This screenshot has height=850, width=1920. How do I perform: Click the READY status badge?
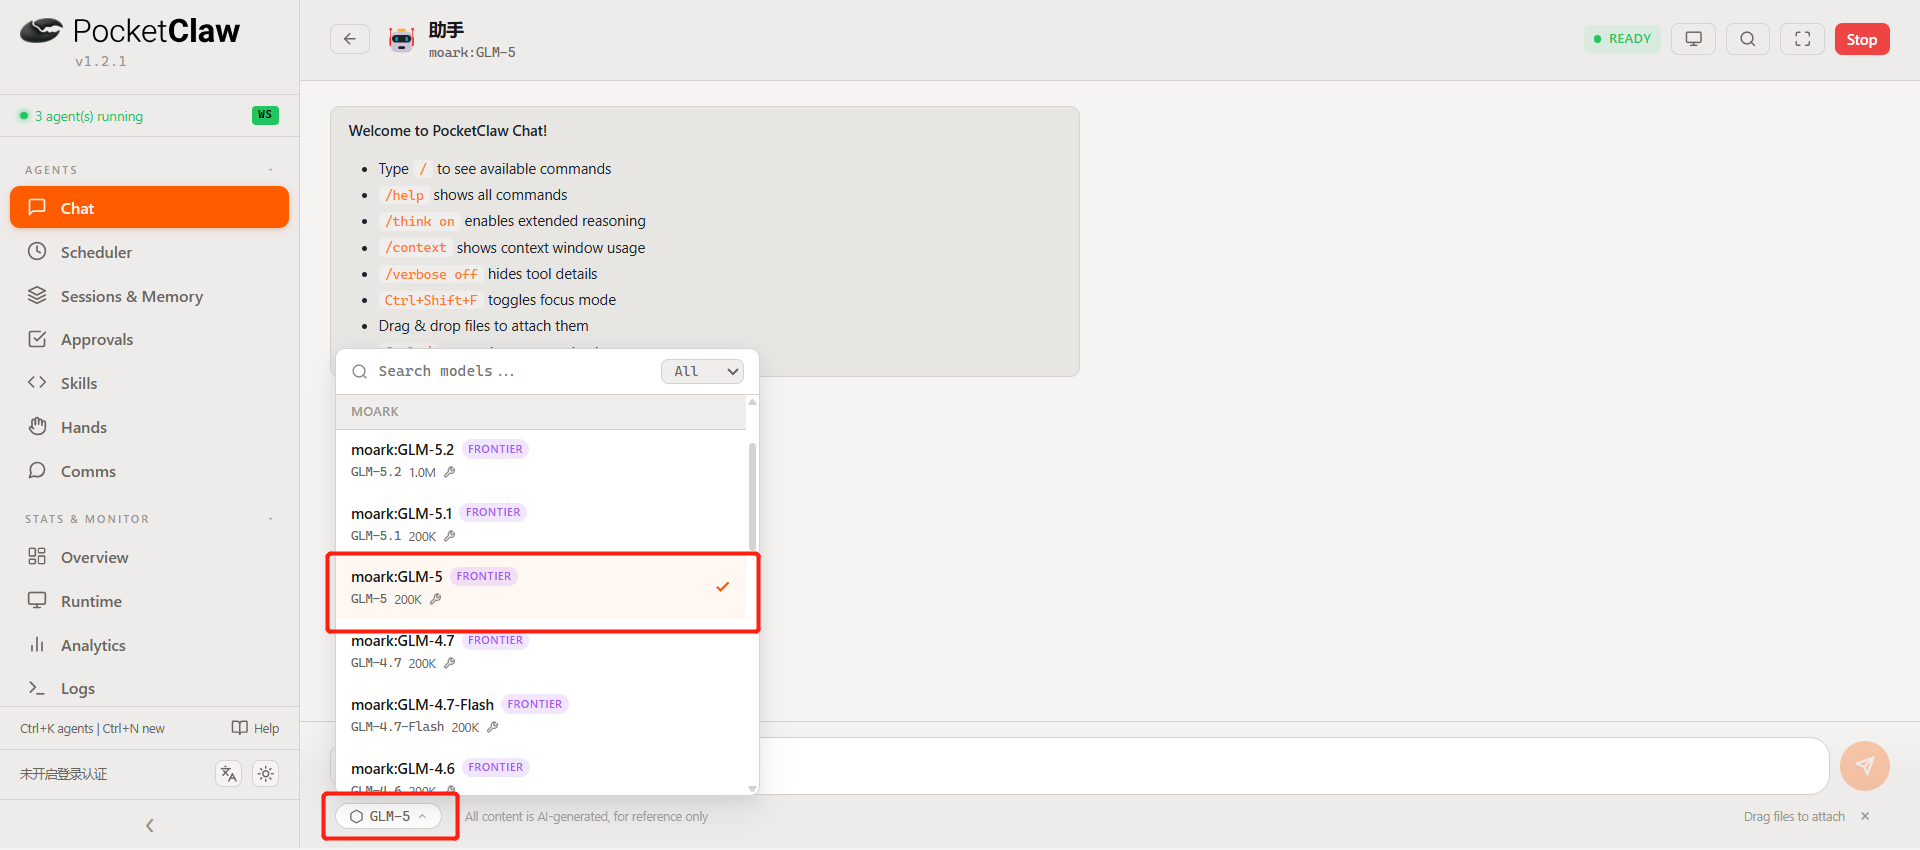click(x=1622, y=39)
